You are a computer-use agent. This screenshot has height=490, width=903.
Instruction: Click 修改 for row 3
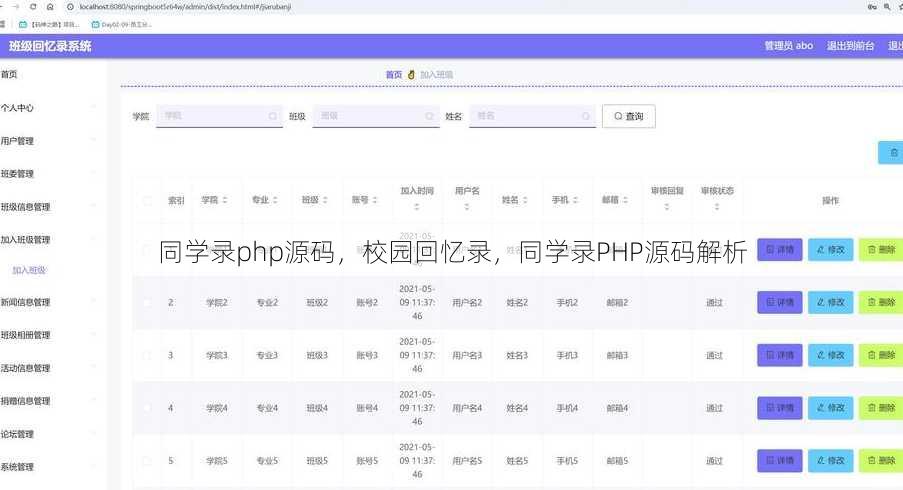pos(830,355)
